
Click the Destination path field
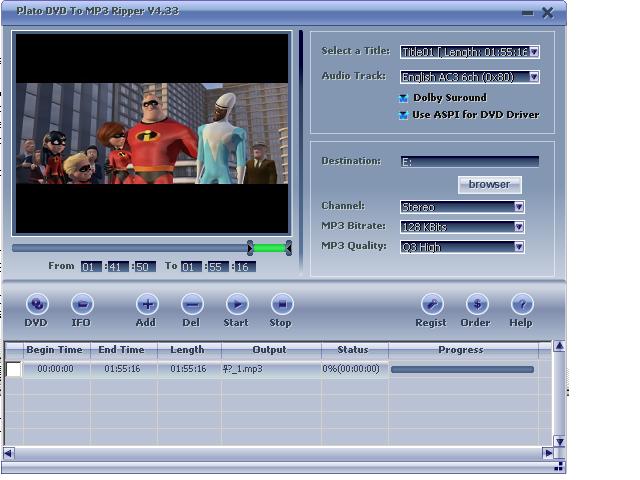click(x=470, y=162)
